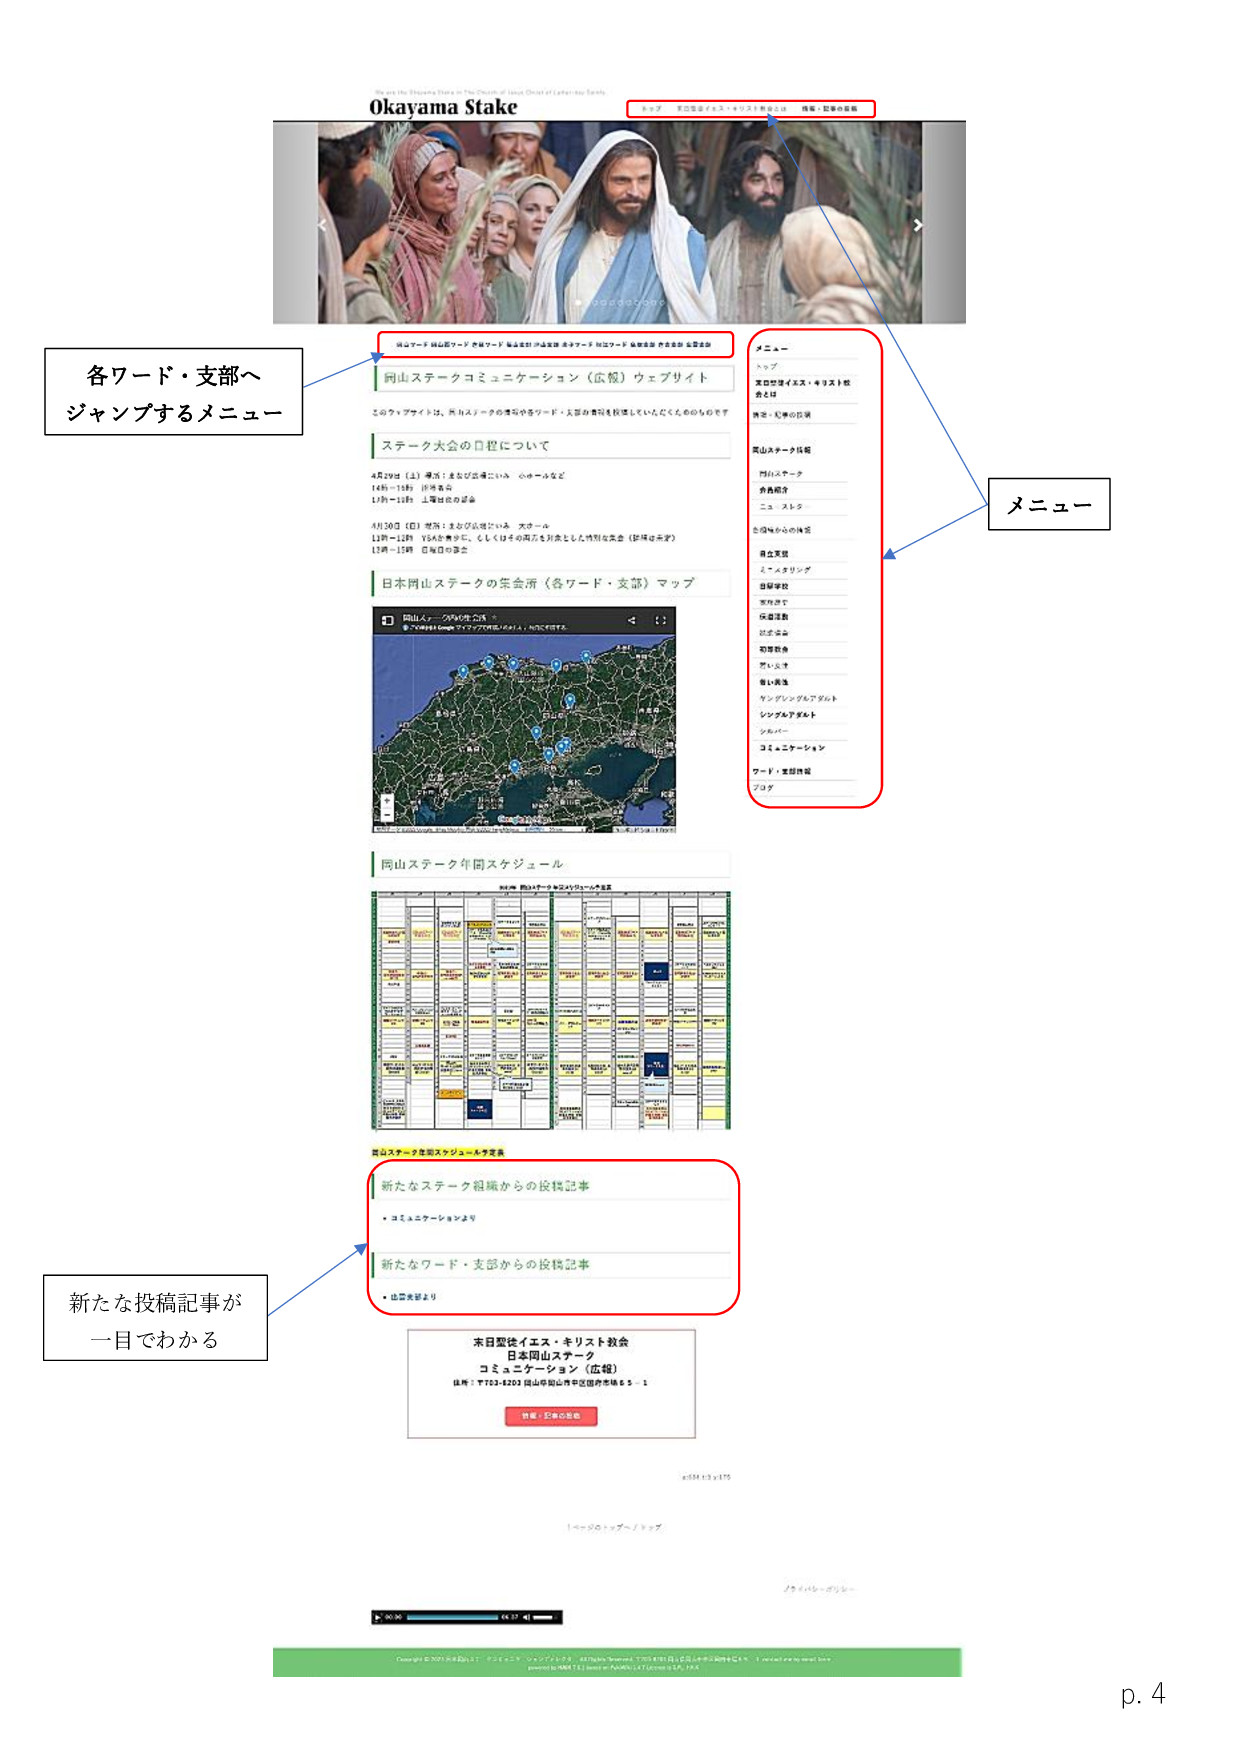Open sidebar 末日聖徒イエス・キリスト教会とは entry
The image size is (1241, 1754).
tap(803, 388)
